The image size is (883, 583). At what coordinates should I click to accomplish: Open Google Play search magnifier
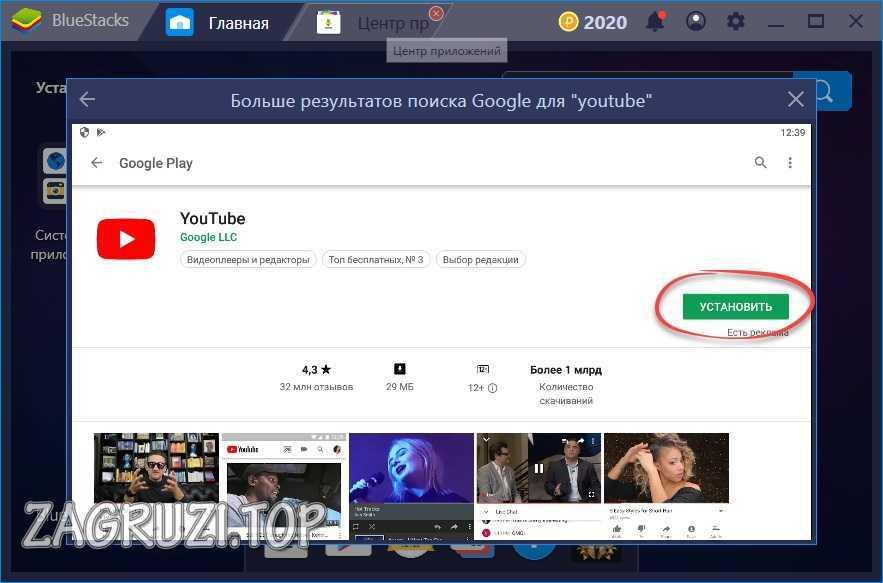(x=760, y=163)
